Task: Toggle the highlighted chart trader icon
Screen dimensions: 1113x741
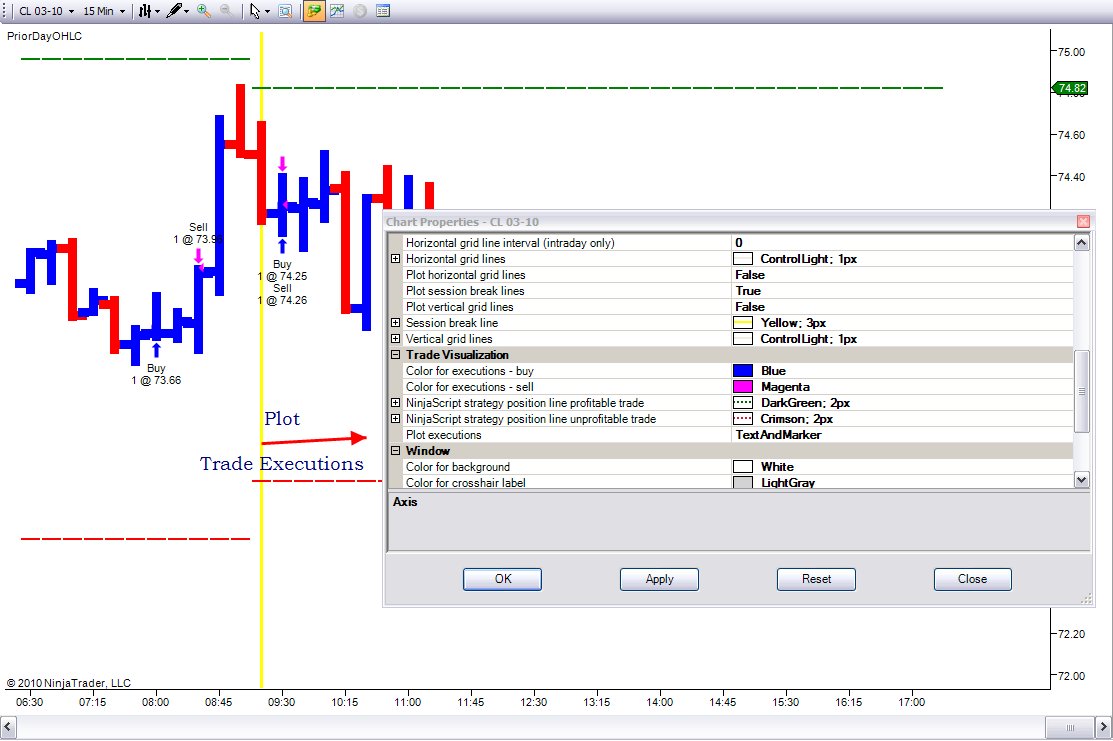Action: 314,11
